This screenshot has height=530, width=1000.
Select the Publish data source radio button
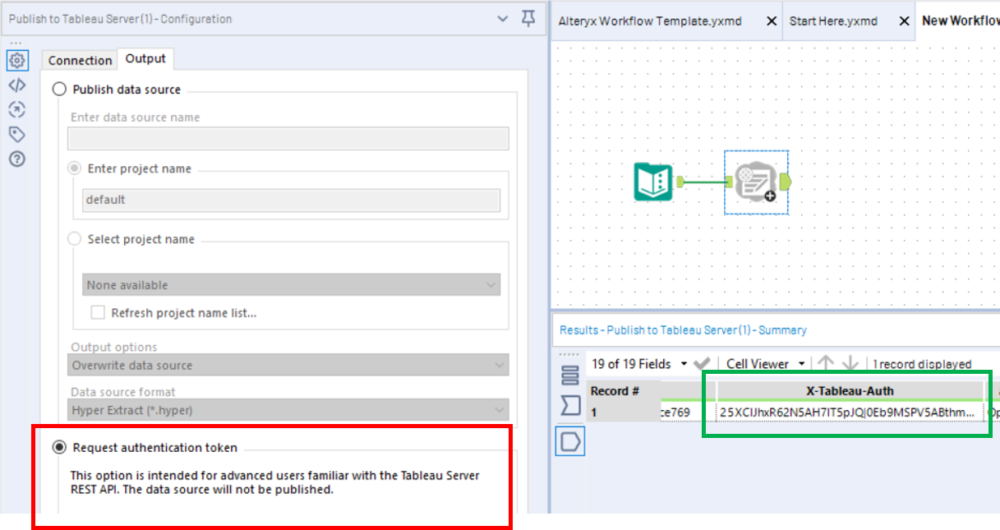coord(60,90)
